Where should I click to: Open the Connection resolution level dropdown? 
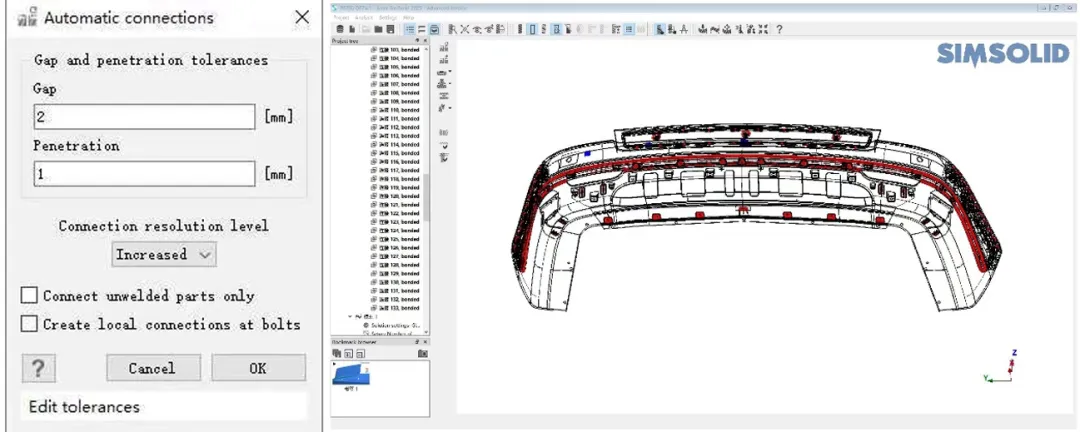pos(164,254)
